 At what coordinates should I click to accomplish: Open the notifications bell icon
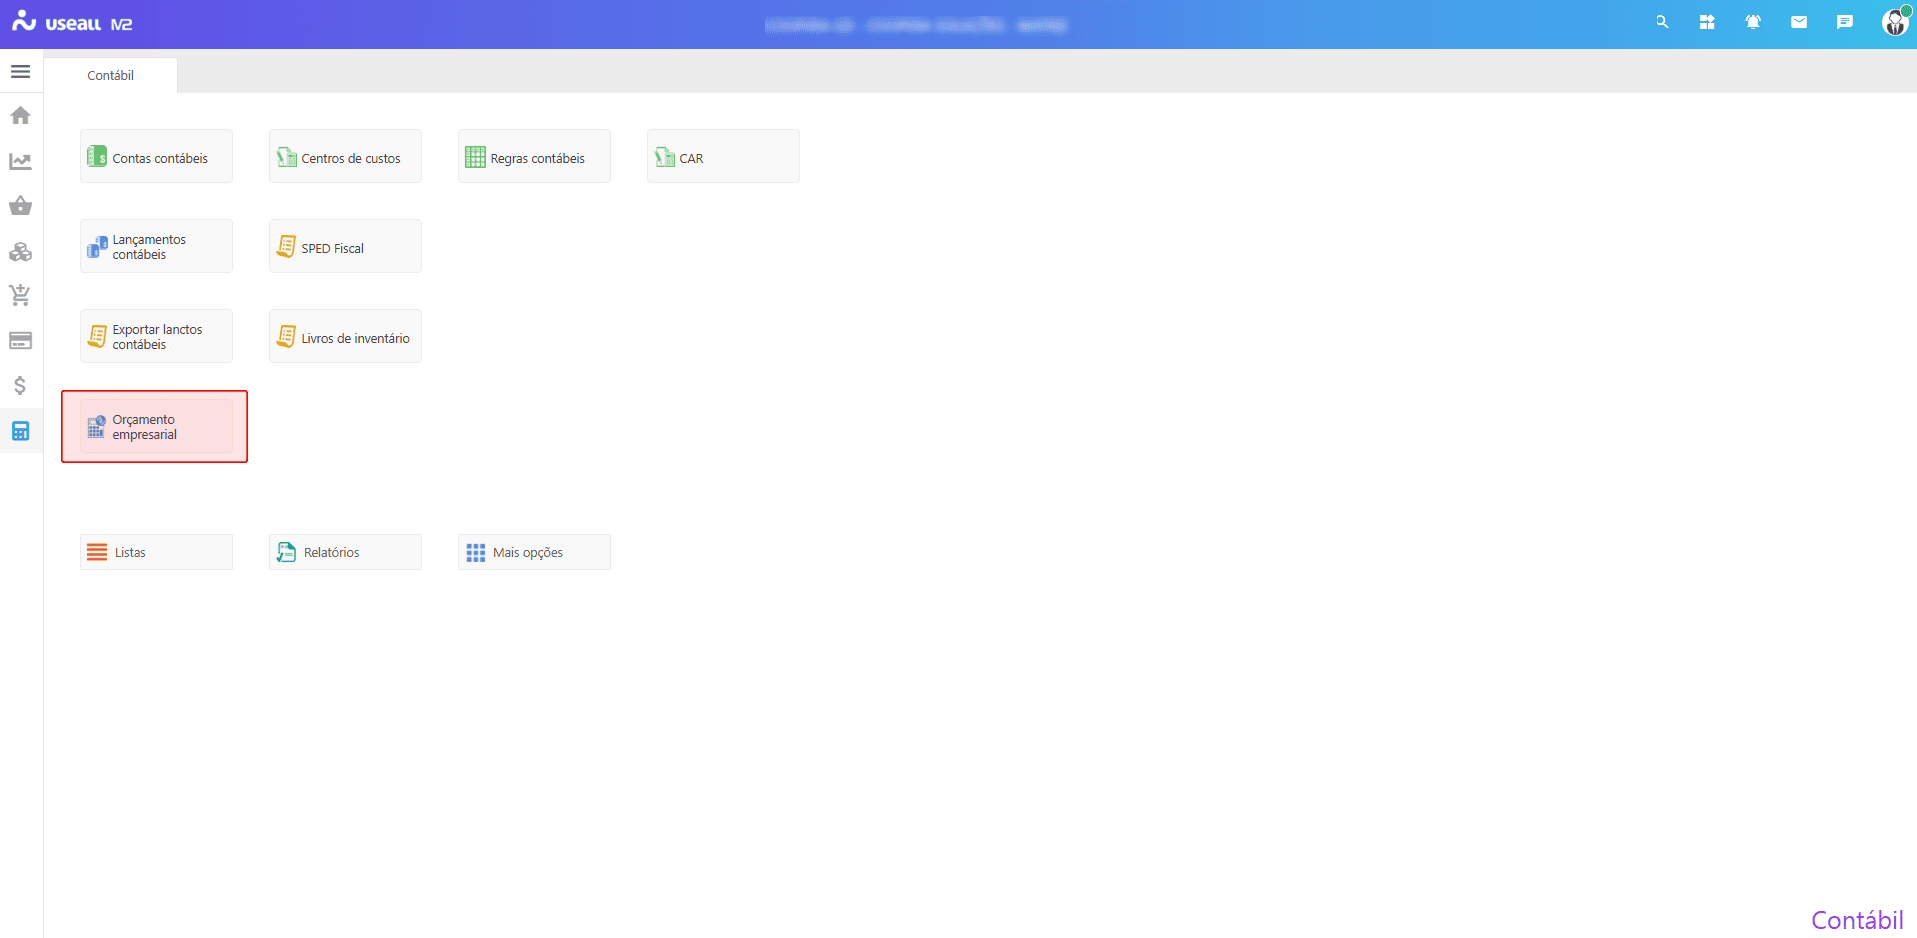pos(1753,22)
